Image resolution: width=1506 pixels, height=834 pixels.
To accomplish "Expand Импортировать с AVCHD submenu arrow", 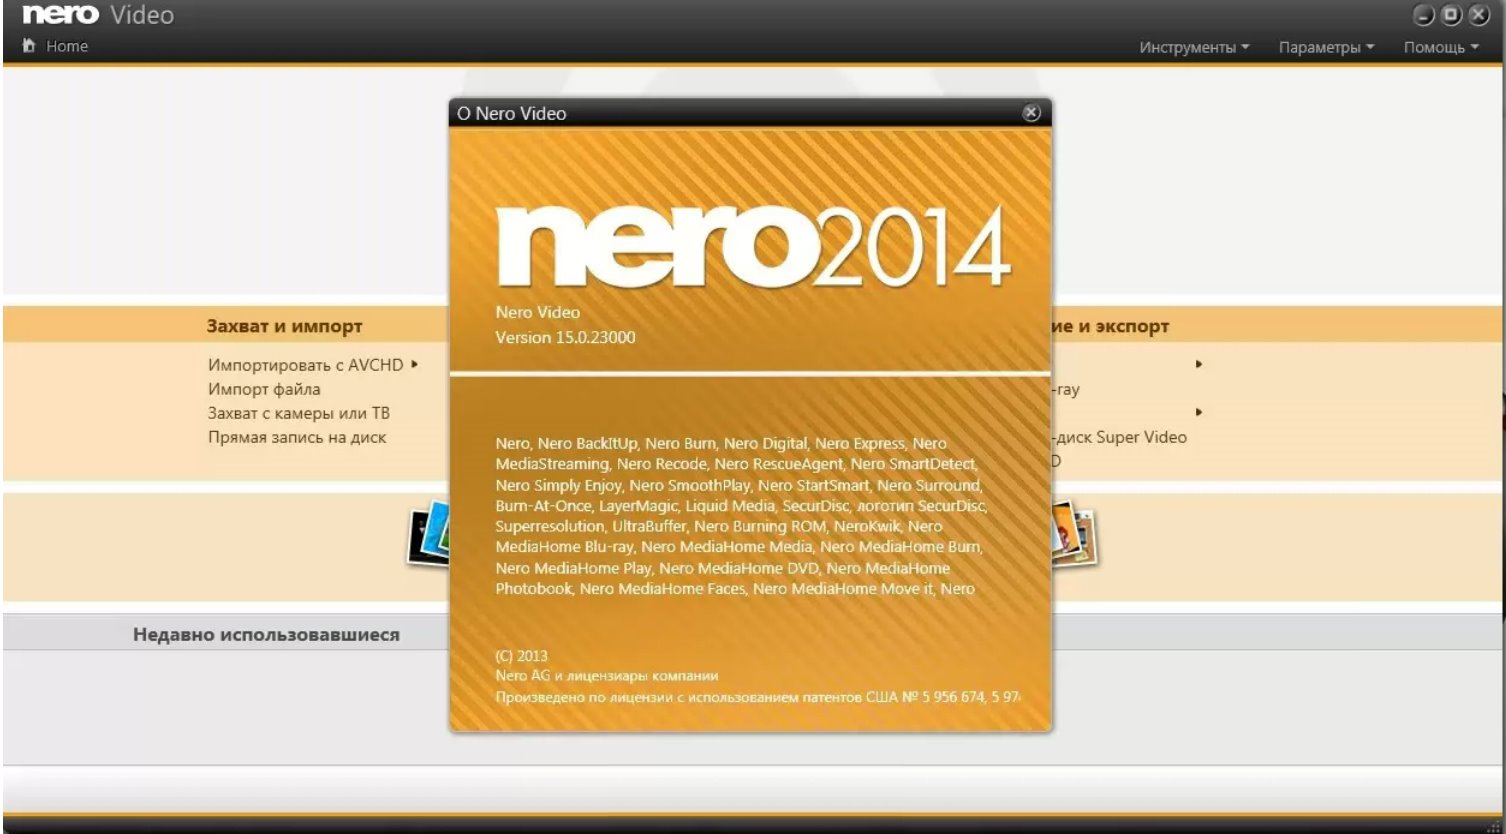I will coord(414,364).
